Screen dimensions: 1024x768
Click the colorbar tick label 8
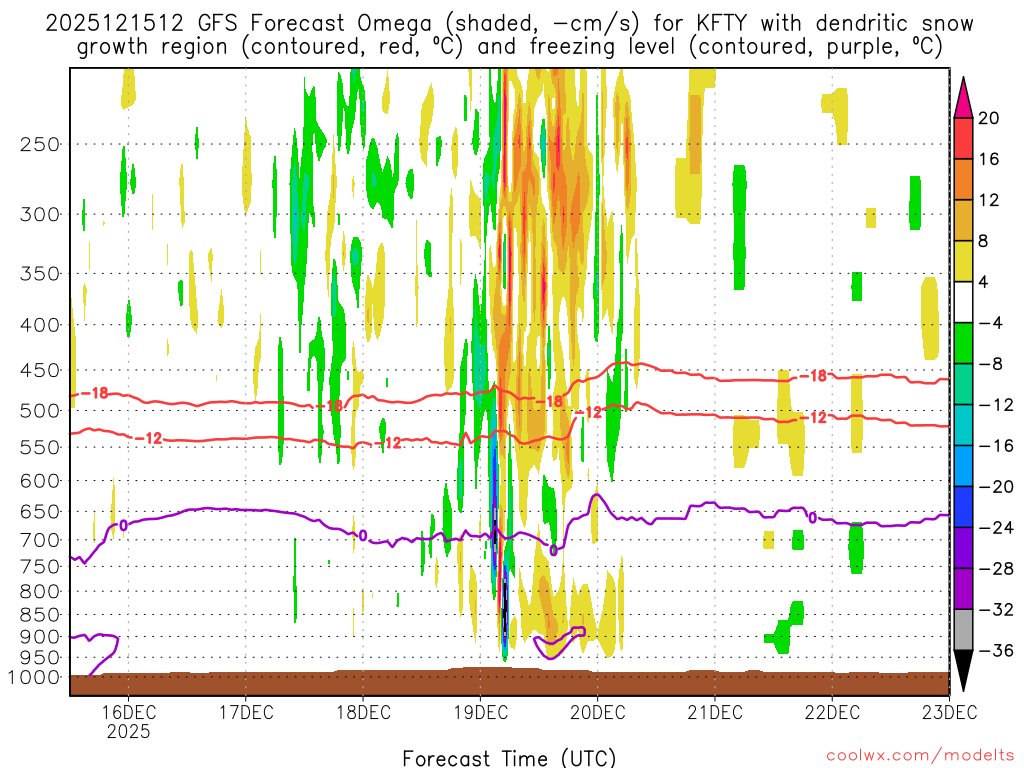984,241
